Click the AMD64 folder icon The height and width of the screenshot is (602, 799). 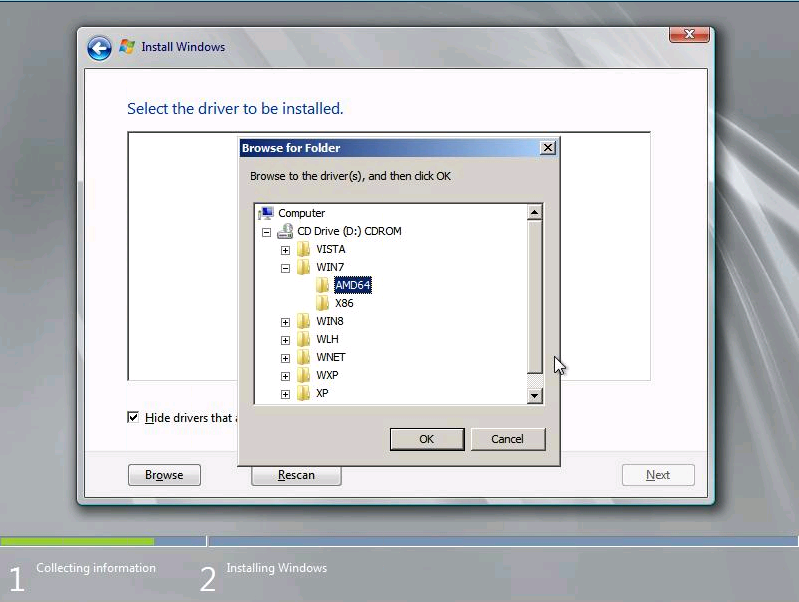pyautogui.click(x=323, y=285)
